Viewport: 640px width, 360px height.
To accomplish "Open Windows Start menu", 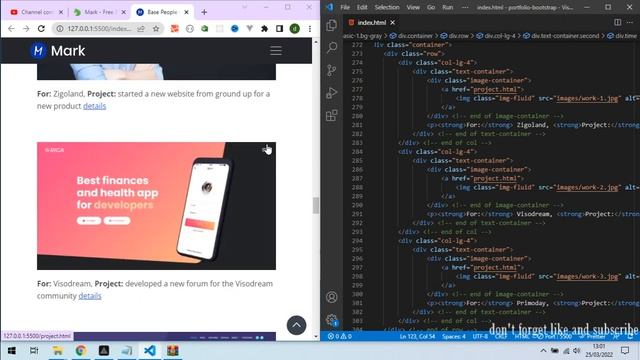I will pos(11,351).
